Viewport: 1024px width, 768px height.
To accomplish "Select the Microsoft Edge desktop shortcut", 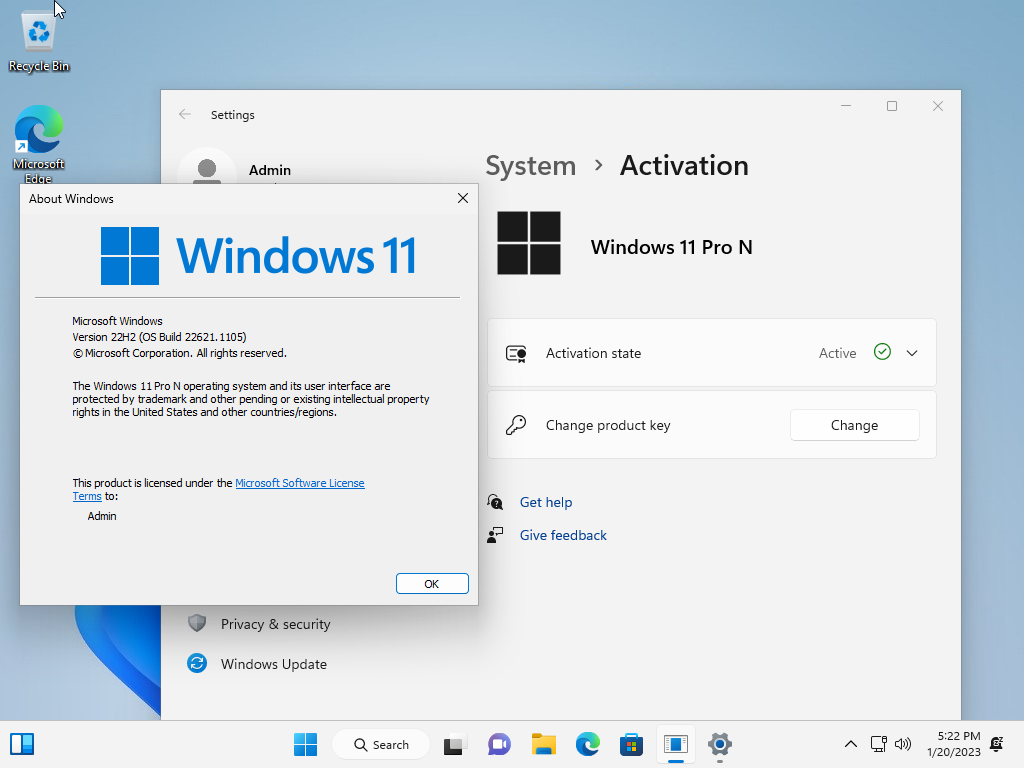I will [x=39, y=144].
